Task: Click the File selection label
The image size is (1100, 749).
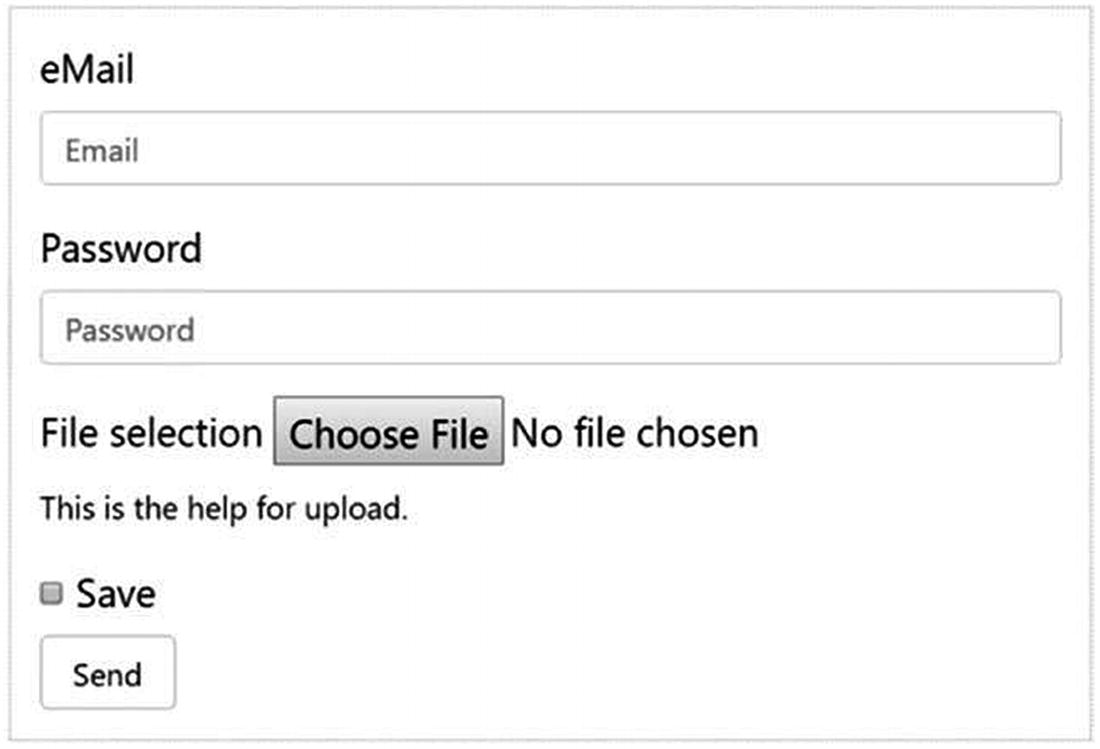Action: point(151,433)
